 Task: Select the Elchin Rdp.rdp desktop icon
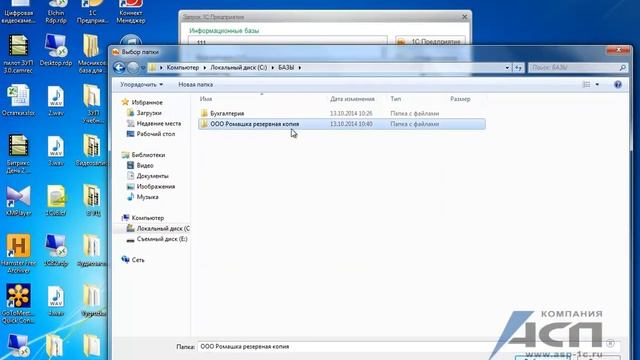[x=56, y=11]
